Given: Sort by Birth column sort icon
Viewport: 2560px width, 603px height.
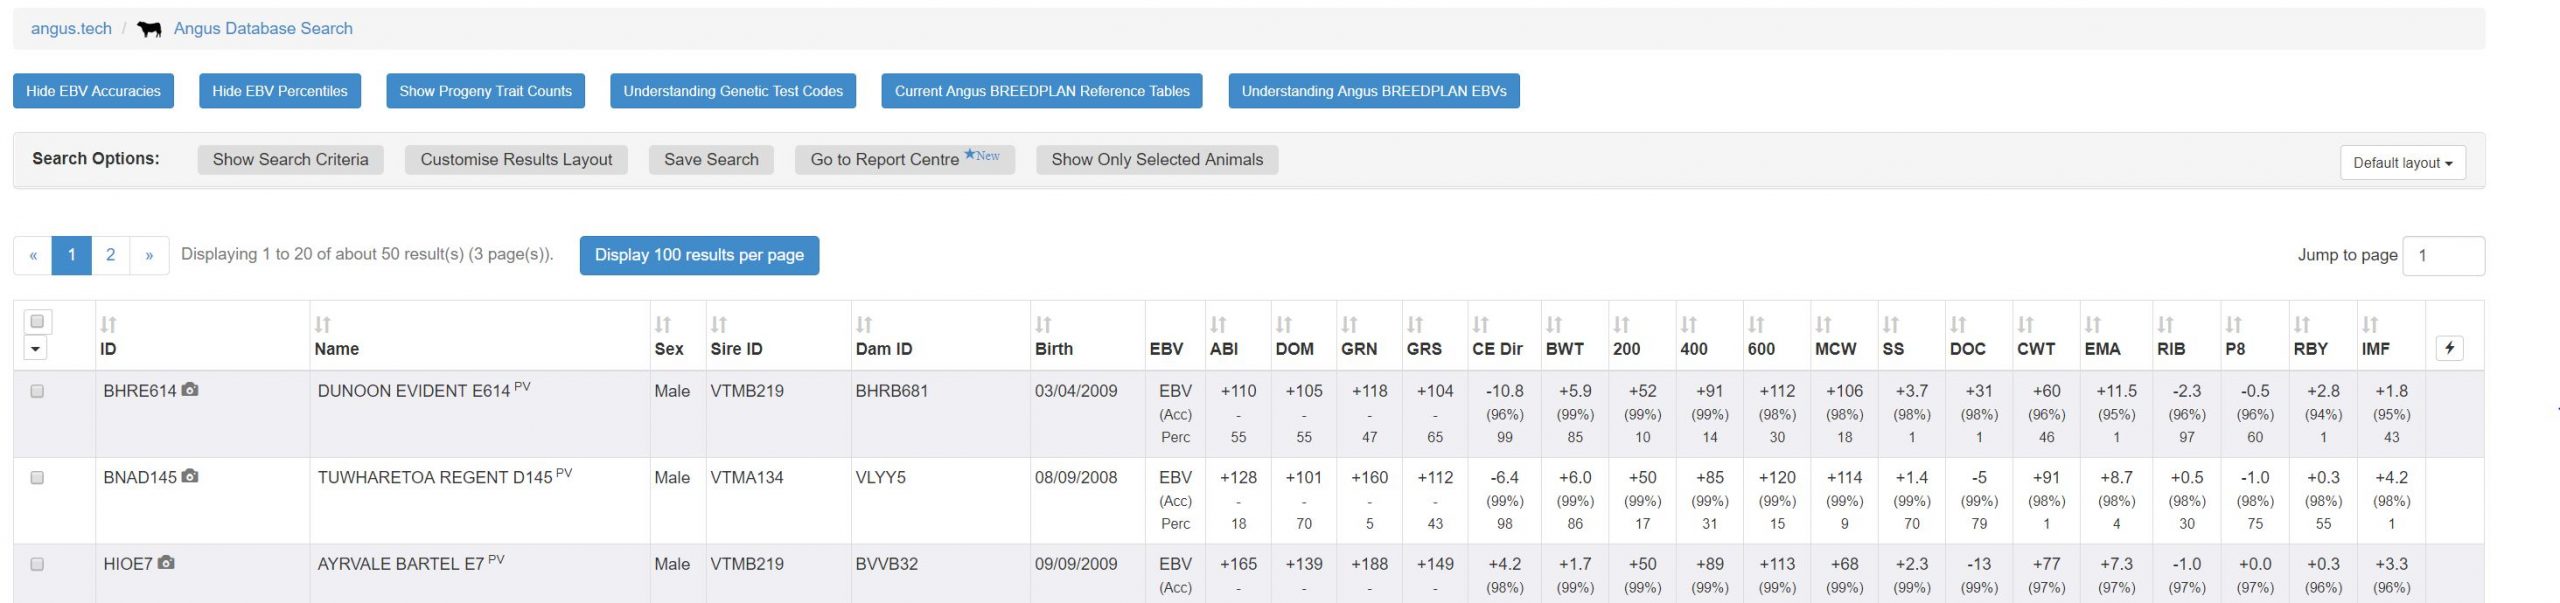Looking at the screenshot, I should [x=1043, y=325].
